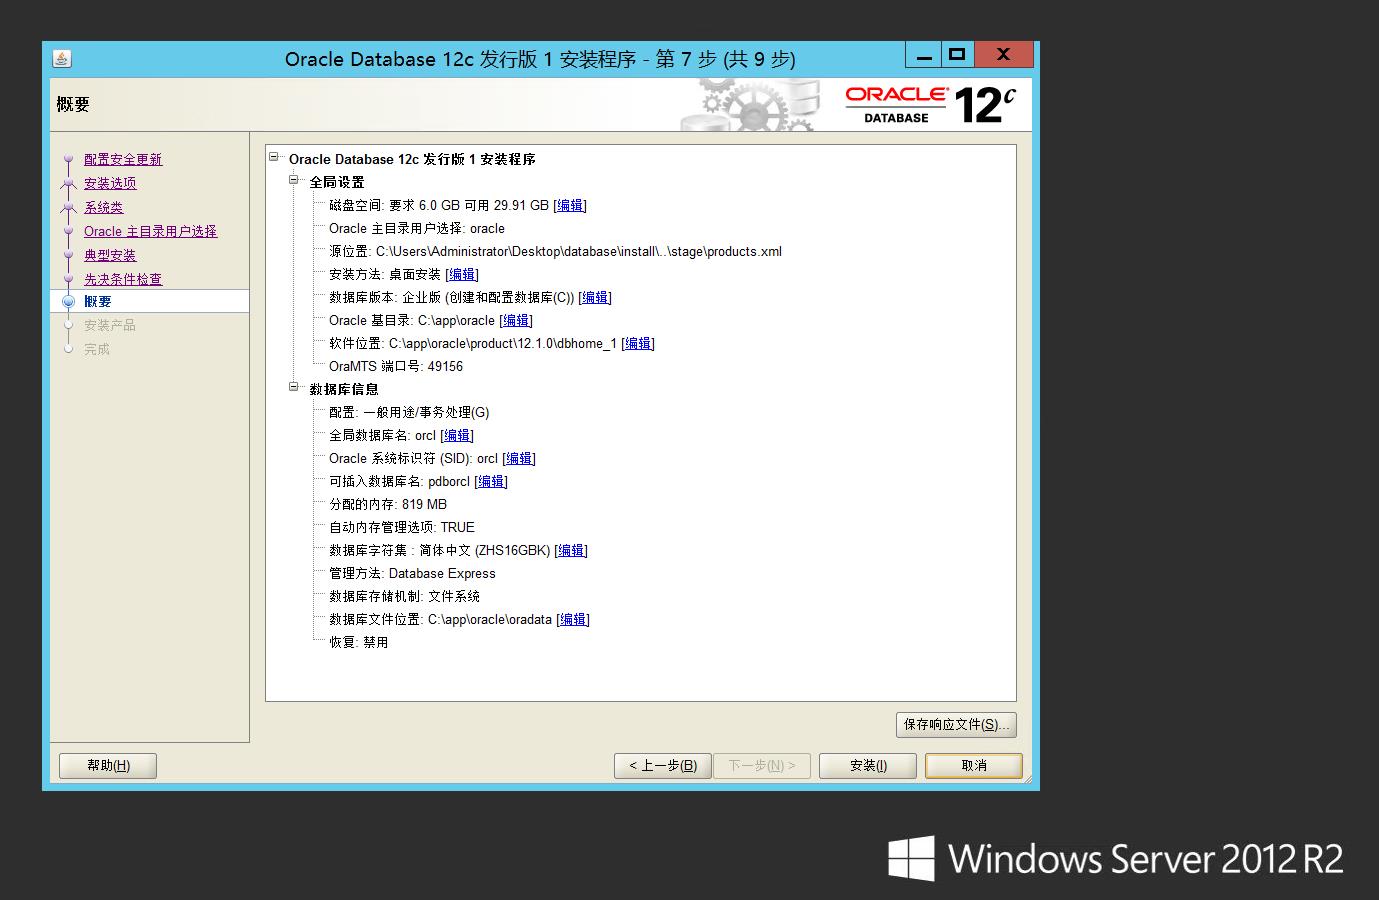The width and height of the screenshot is (1379, 900).
Task: Collapse the 全局设置 tree section
Action: pyautogui.click(x=294, y=180)
